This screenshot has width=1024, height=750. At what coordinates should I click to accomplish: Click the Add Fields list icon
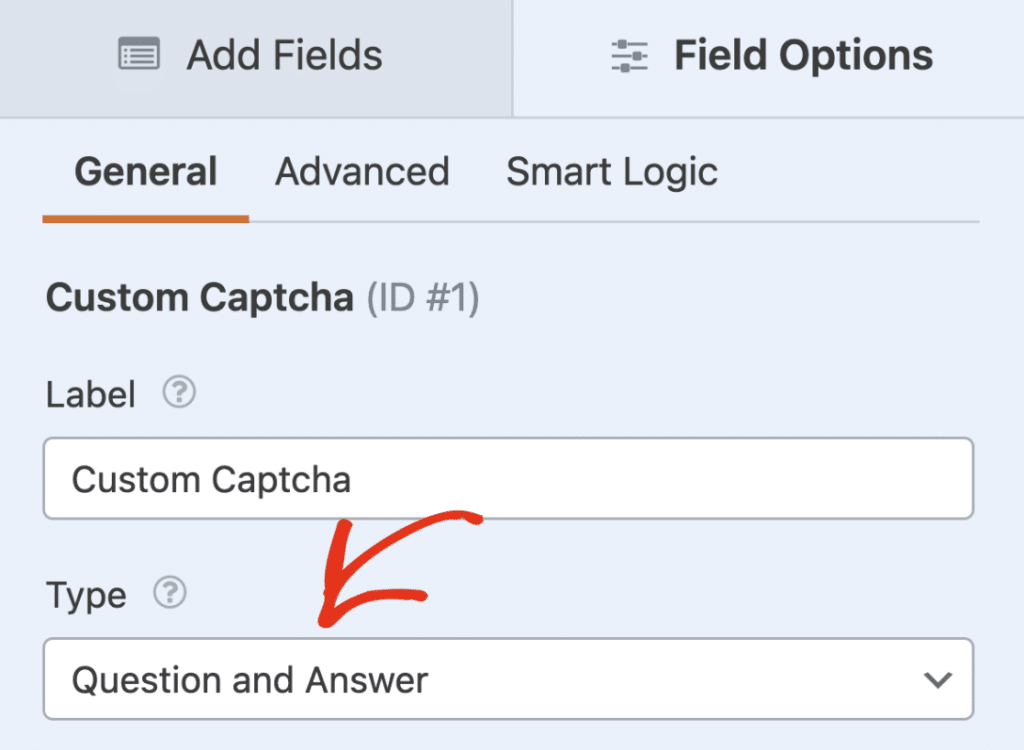pos(138,55)
